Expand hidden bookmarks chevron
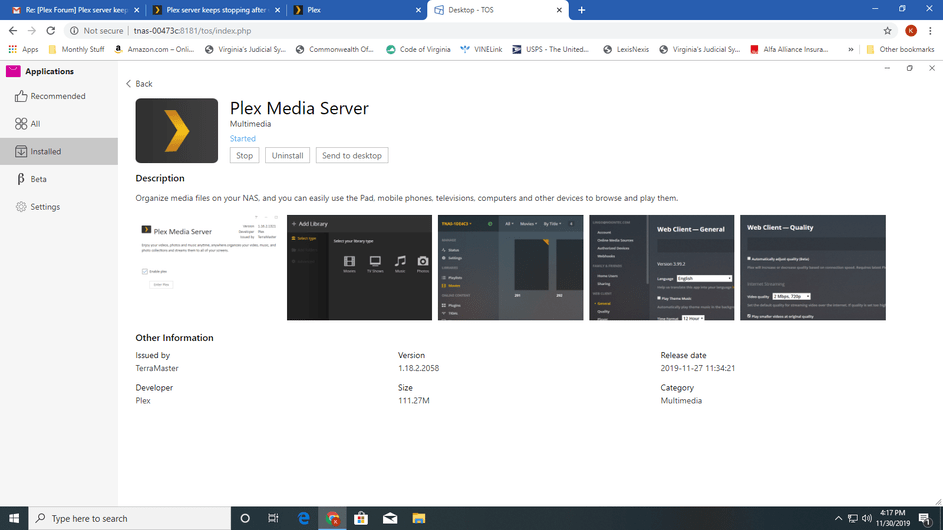 (x=850, y=49)
